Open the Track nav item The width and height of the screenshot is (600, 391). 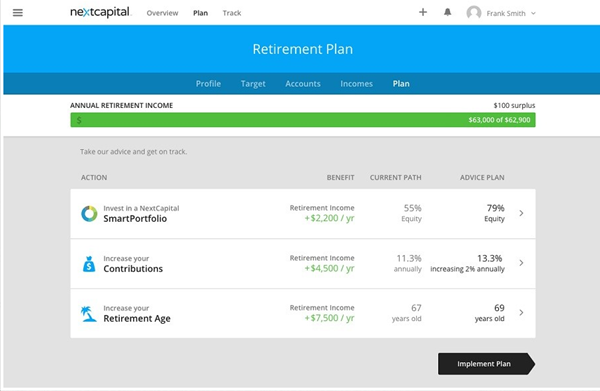232,13
